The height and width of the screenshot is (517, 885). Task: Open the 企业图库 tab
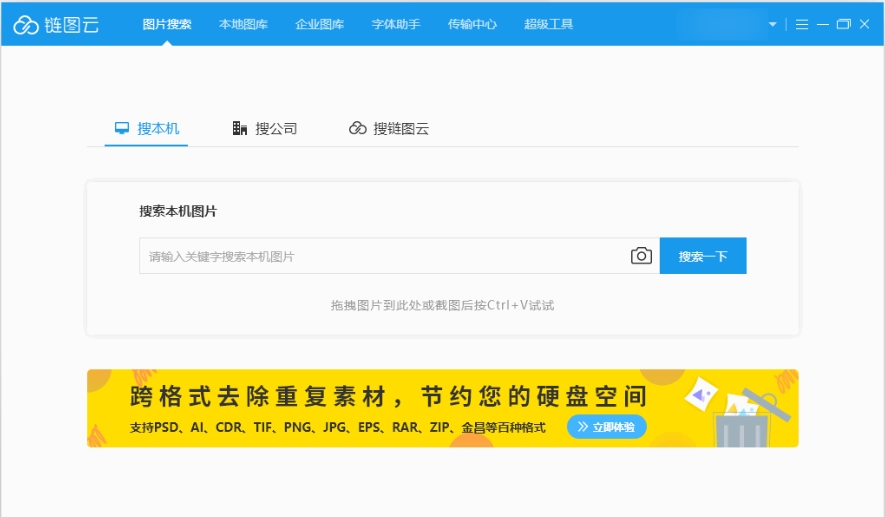(x=319, y=24)
